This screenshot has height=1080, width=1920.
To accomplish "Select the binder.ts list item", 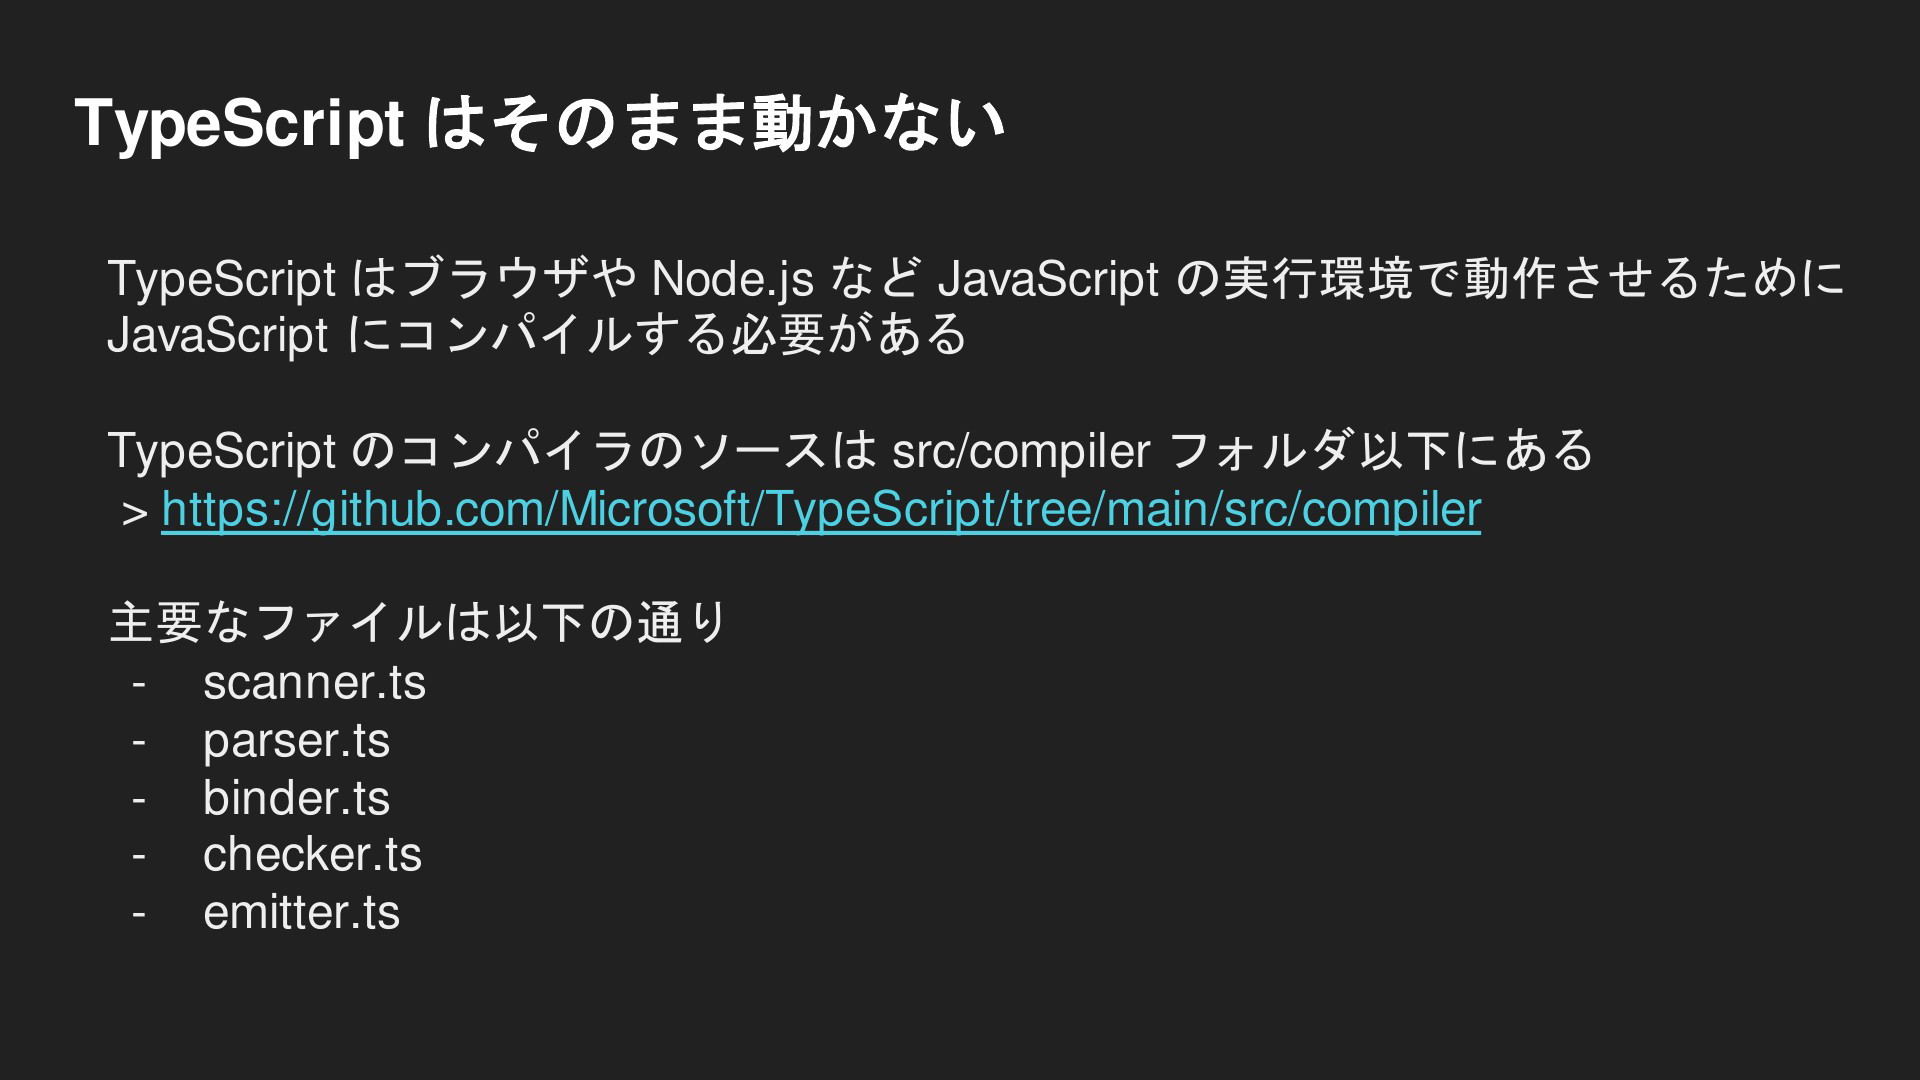I will pos(296,798).
